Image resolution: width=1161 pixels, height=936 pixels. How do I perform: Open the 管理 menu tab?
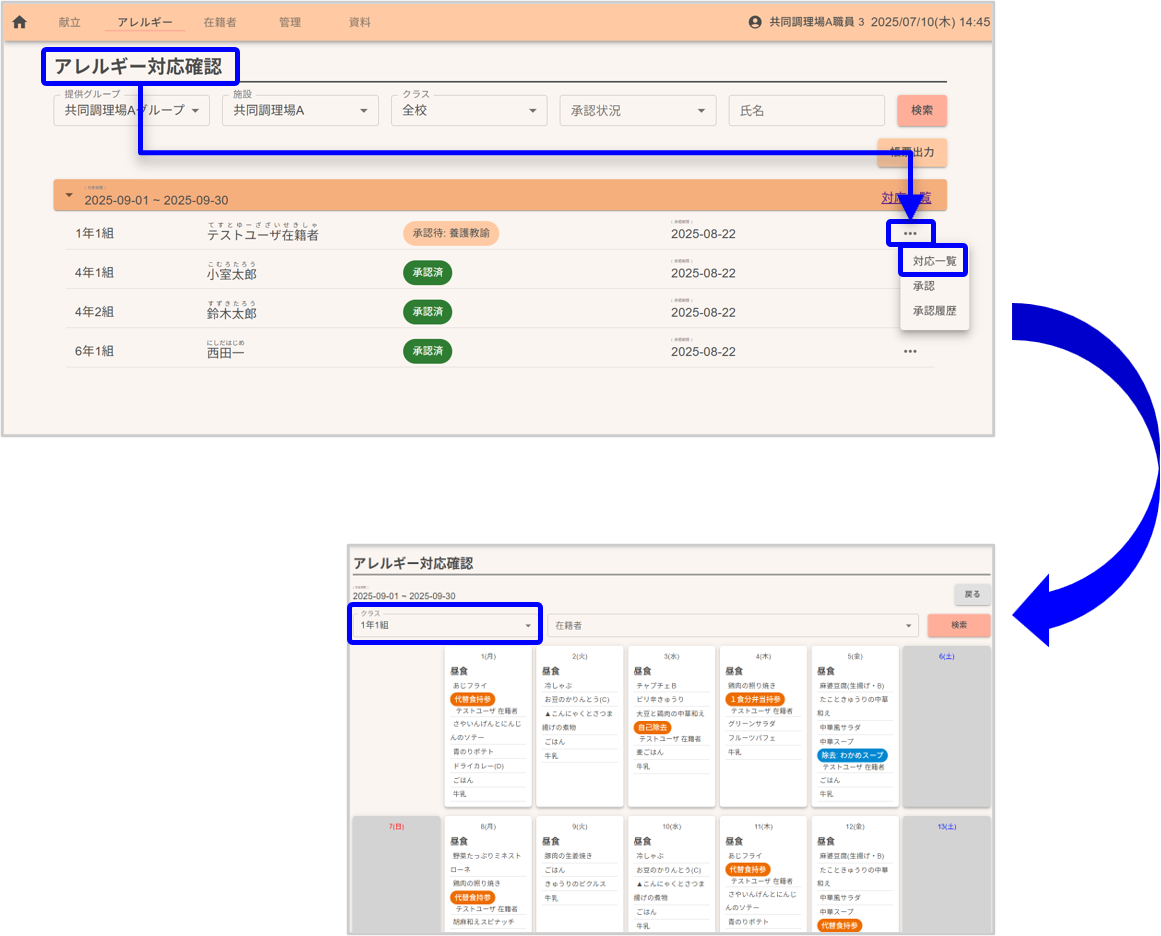click(x=290, y=22)
